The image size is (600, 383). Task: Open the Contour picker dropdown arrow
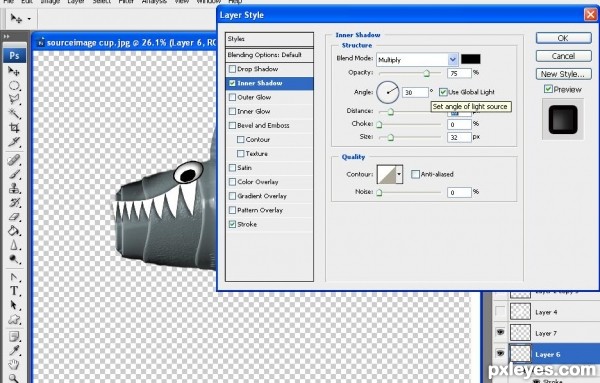click(x=399, y=174)
